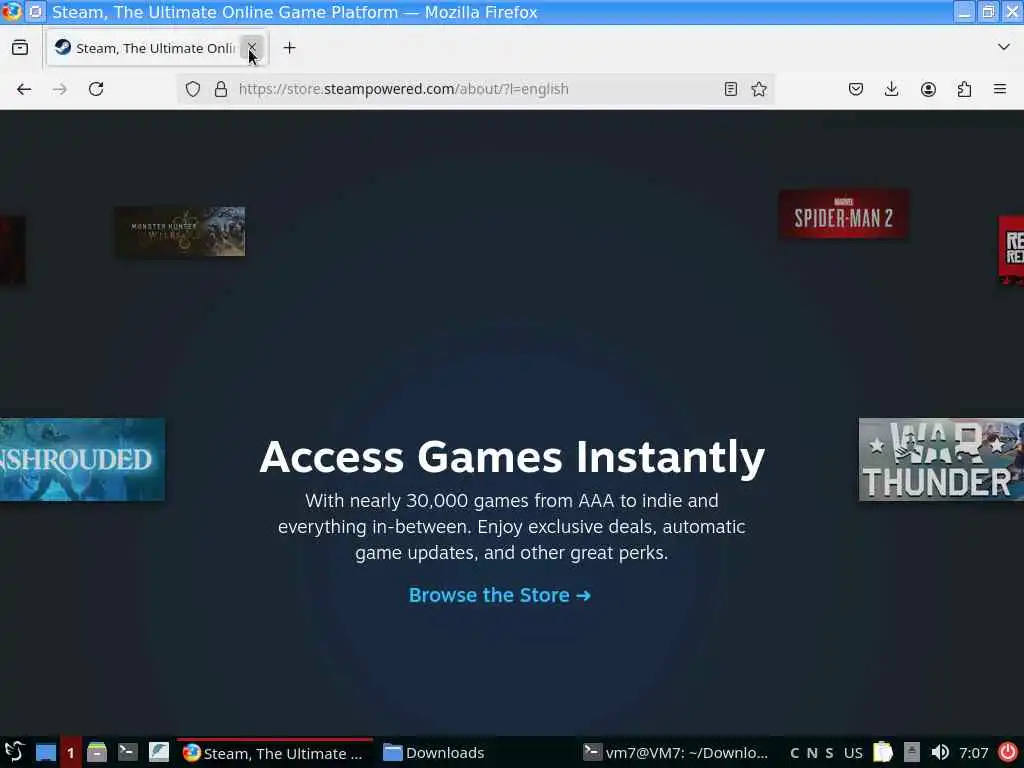Open the file manager taskbar launcher
Viewport: 1024px width, 768px height.
point(97,752)
